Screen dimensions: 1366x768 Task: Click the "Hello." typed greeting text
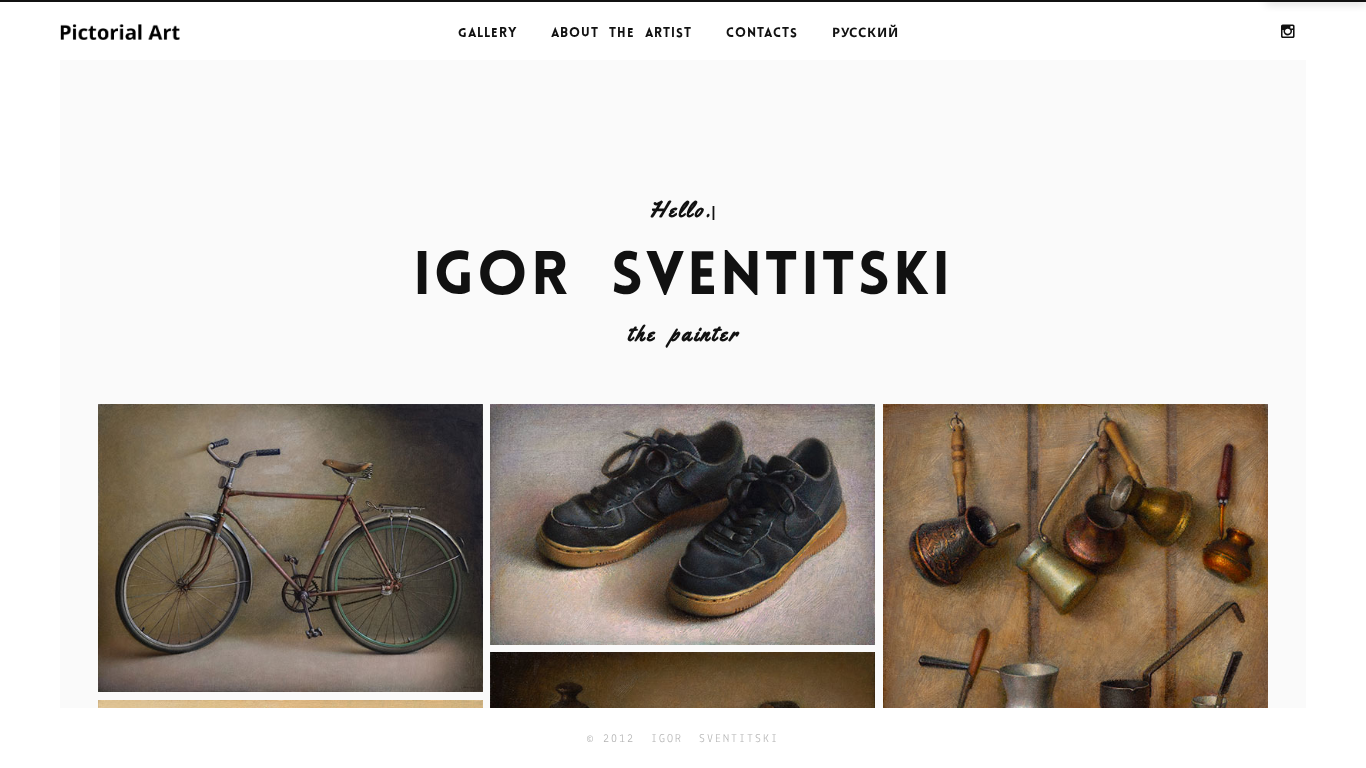coord(680,210)
